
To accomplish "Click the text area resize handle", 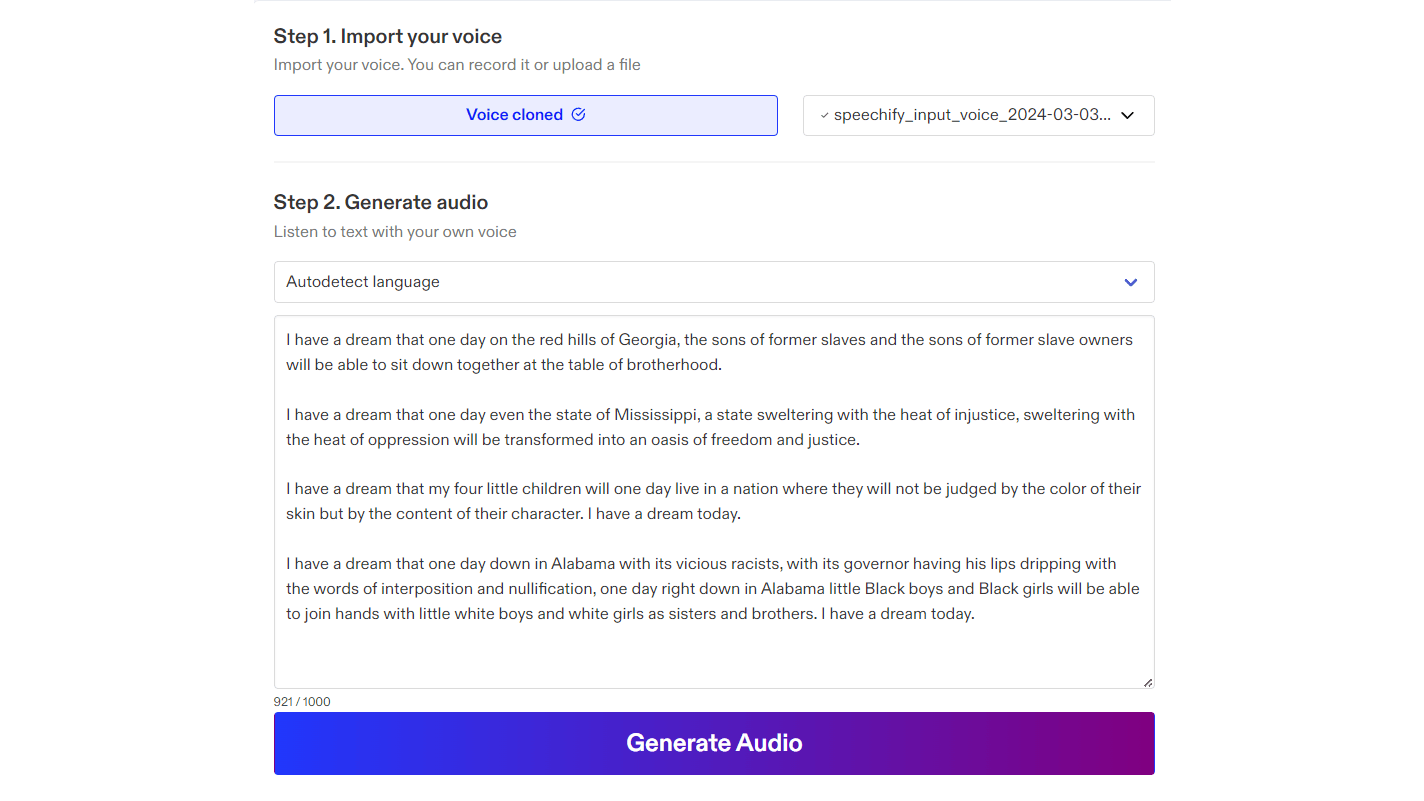I will coord(1147,682).
